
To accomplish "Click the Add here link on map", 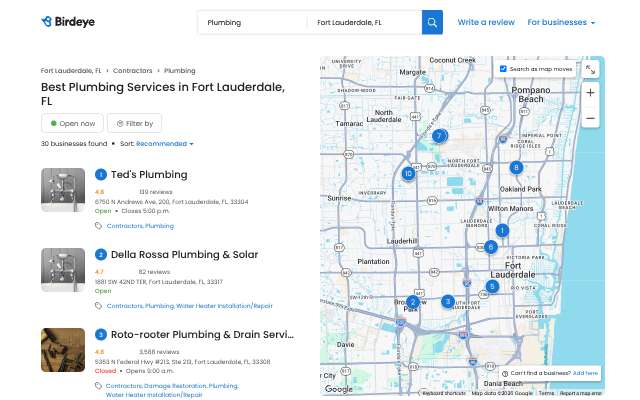I will click(x=585, y=373).
